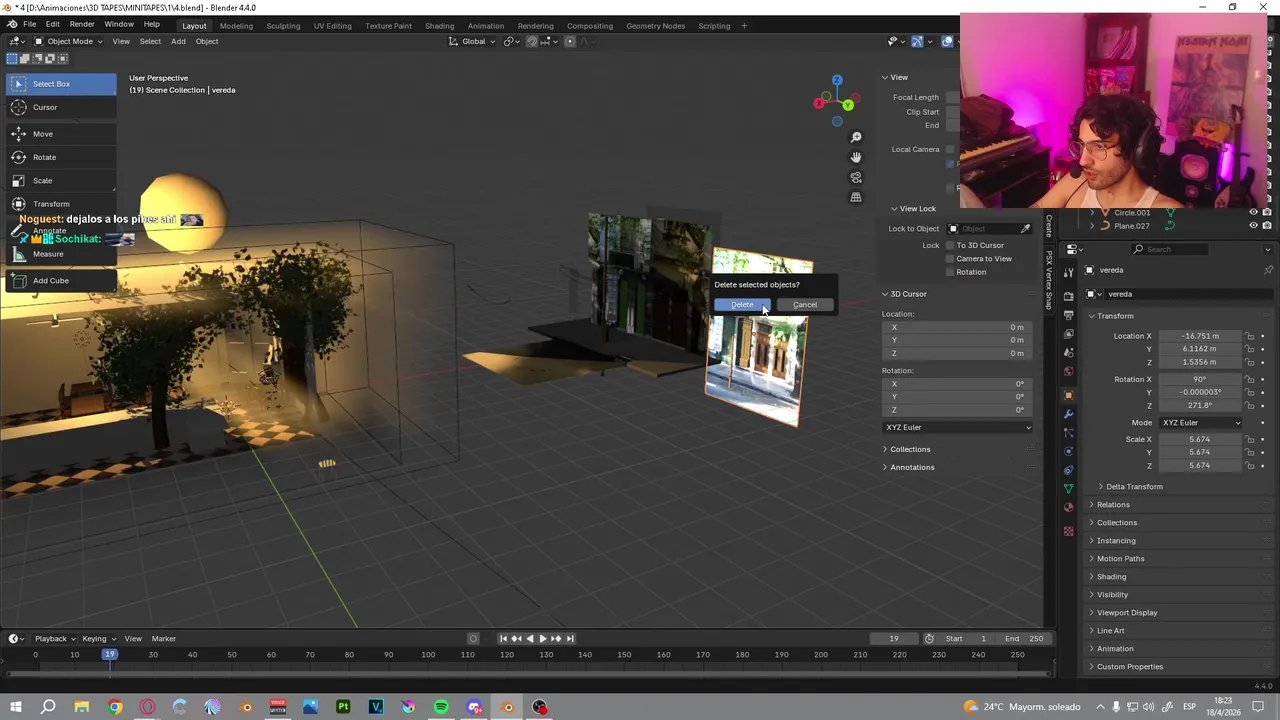
Task: Click current frame field showing 19
Action: [894, 639]
